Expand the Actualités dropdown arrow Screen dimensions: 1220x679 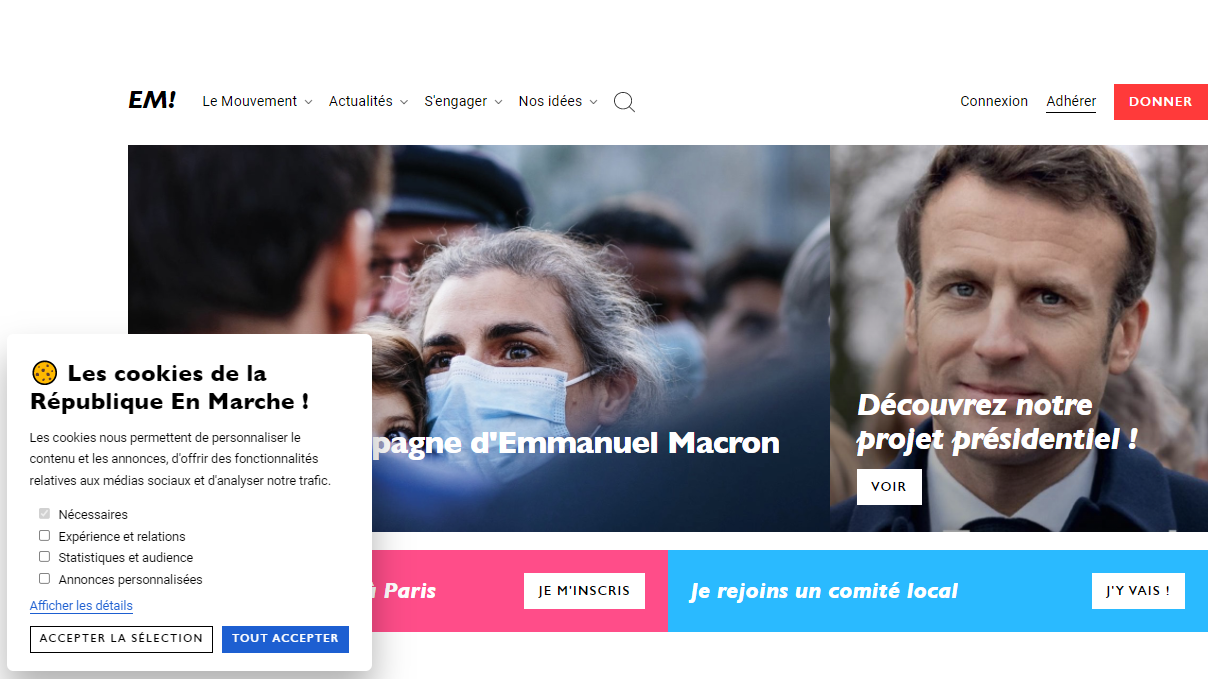(x=404, y=102)
